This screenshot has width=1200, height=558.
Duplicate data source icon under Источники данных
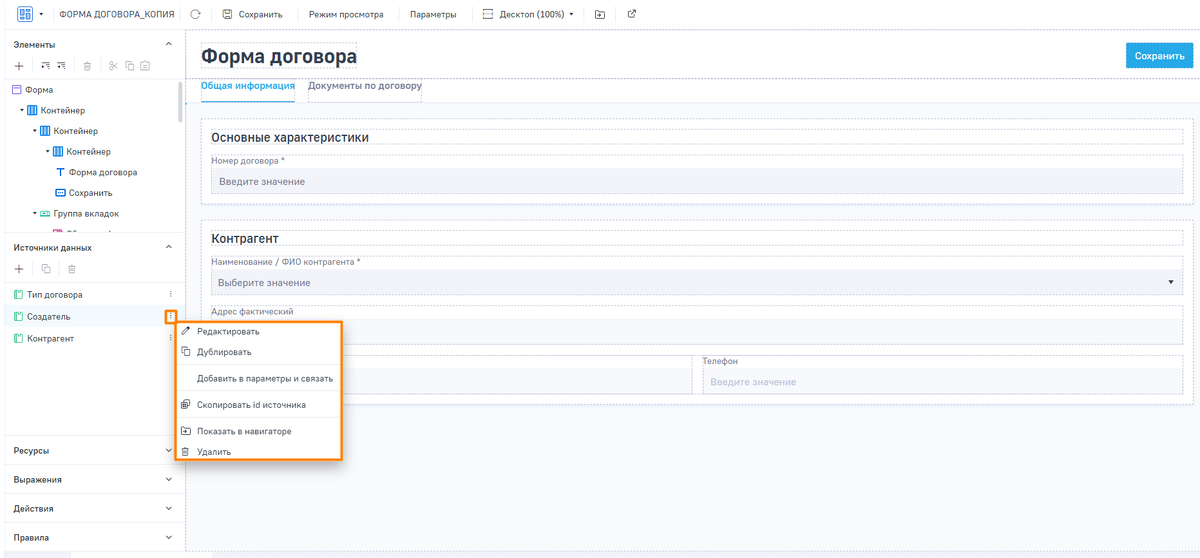45,269
